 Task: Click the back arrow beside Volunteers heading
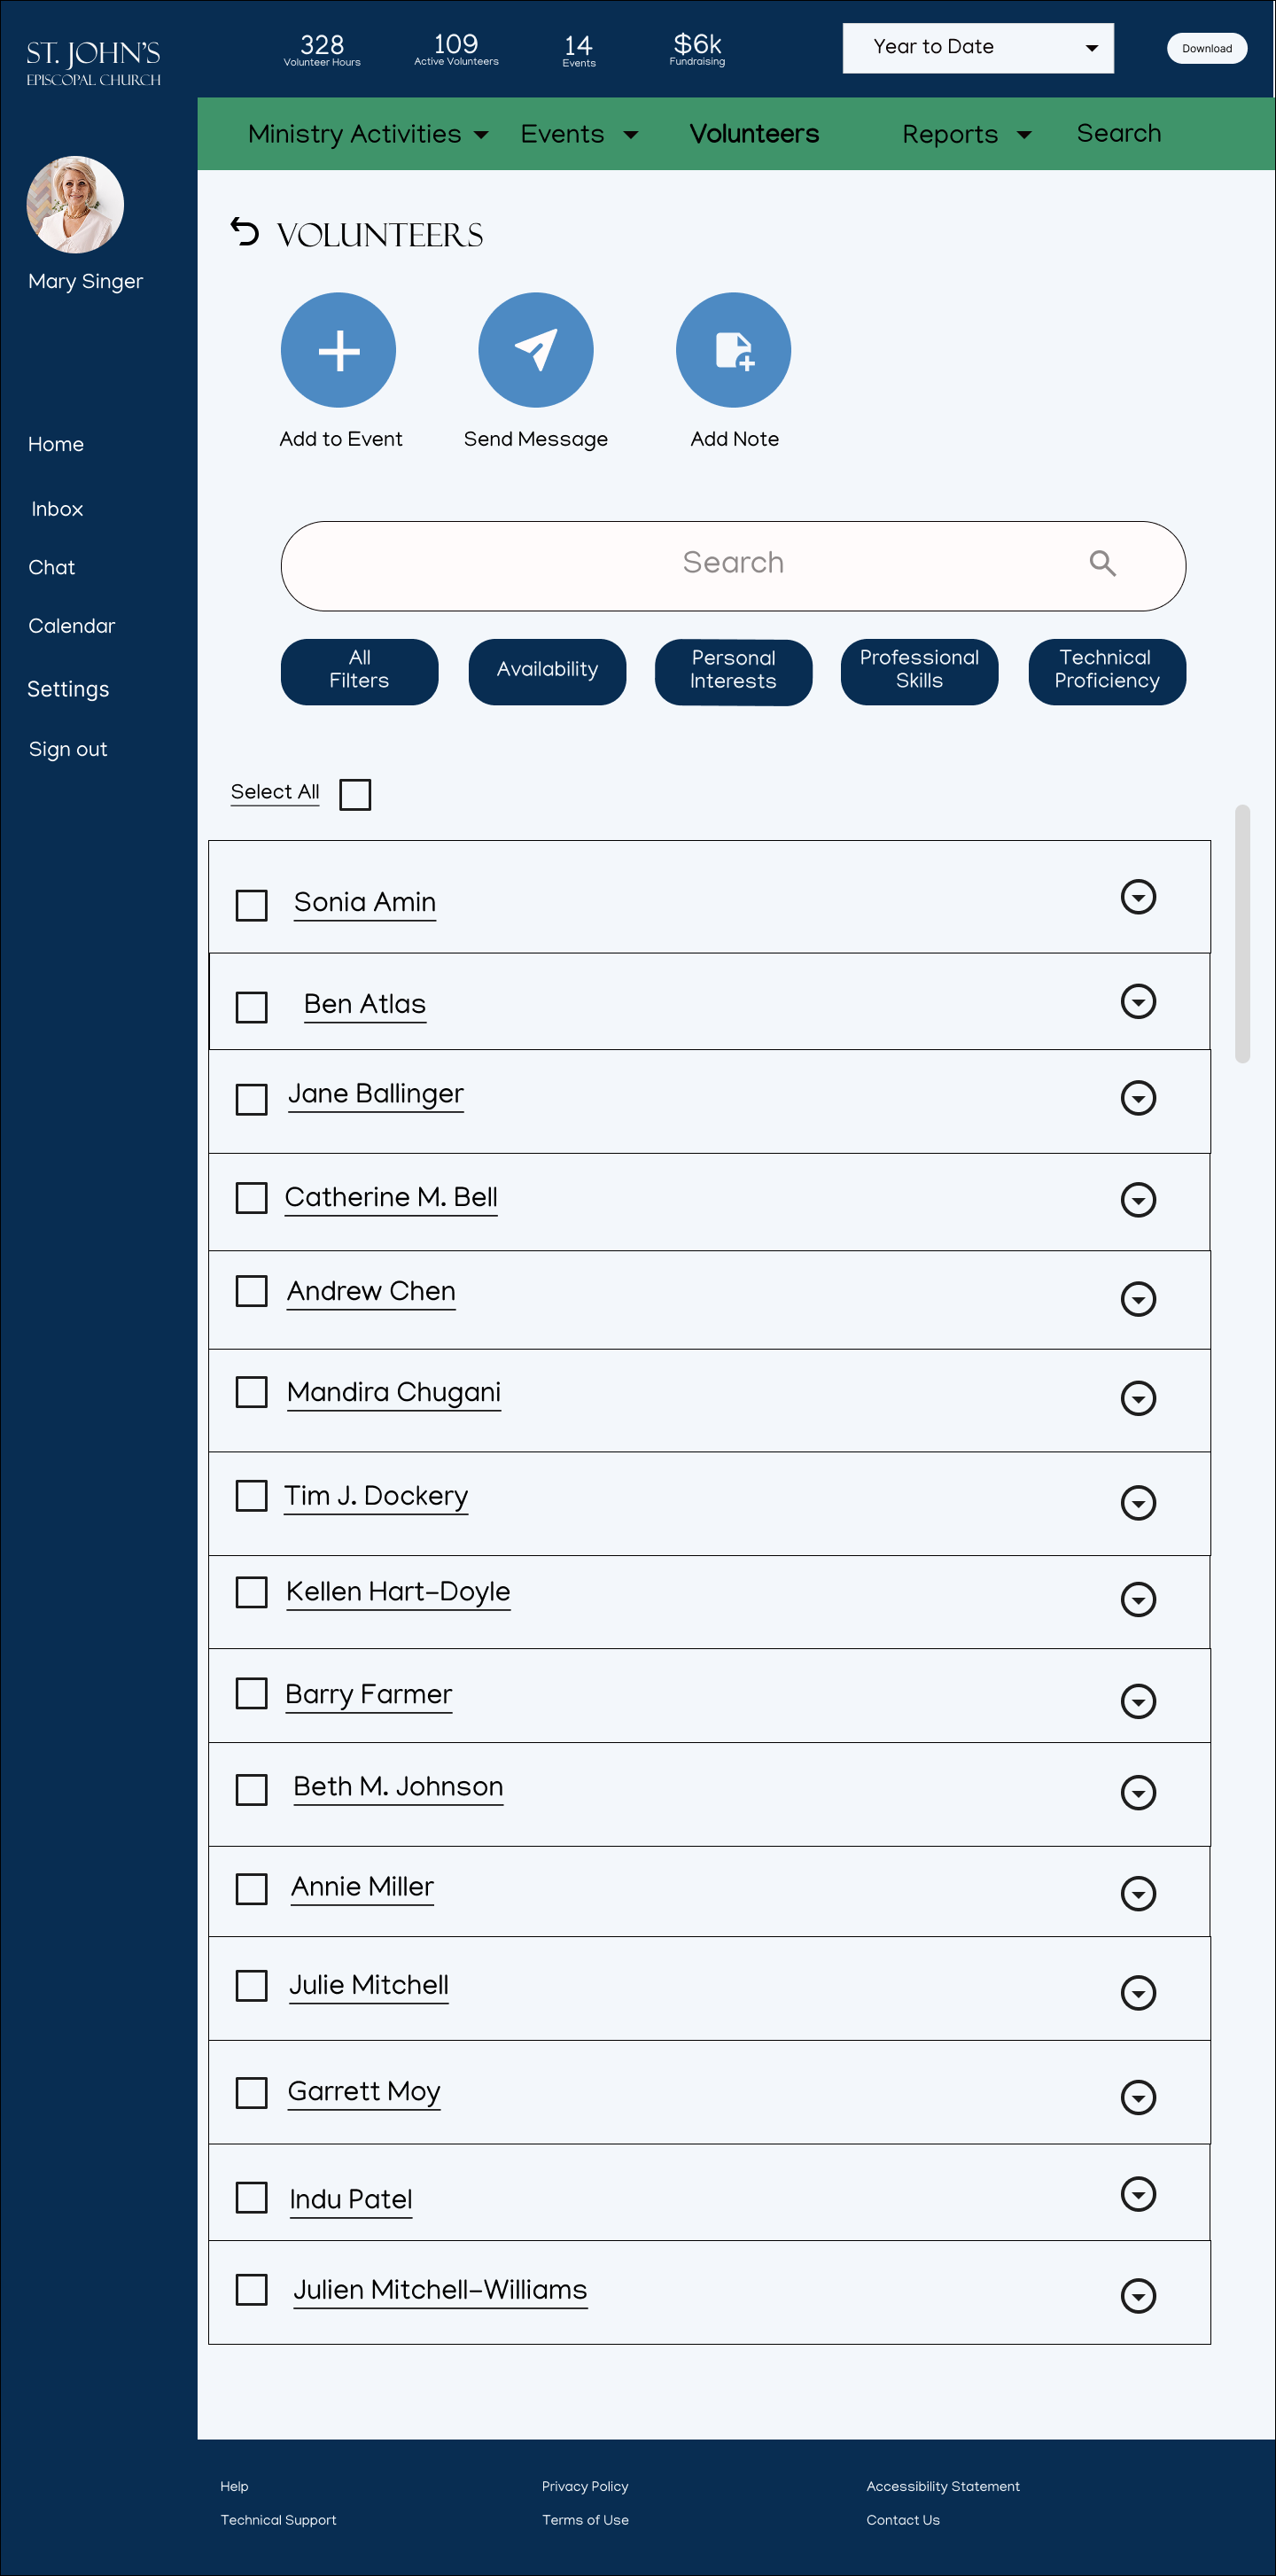(245, 232)
